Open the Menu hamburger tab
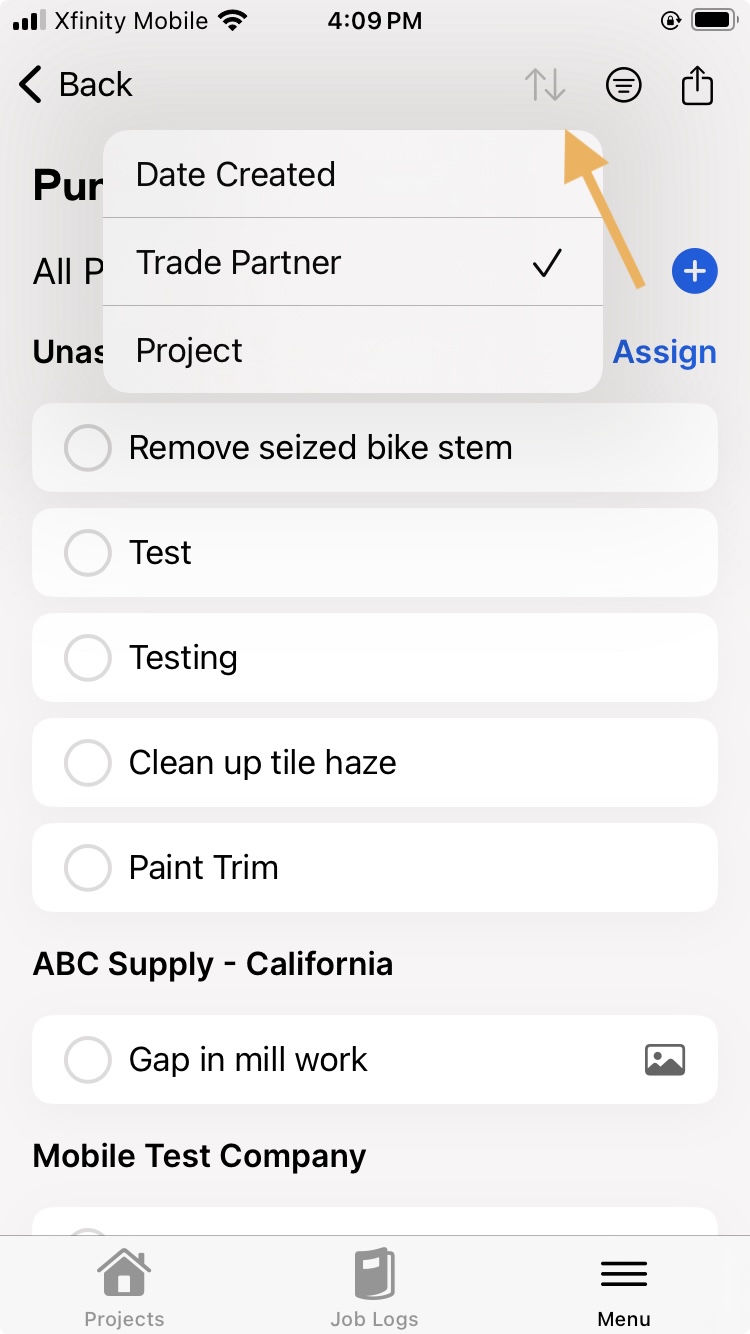 tap(624, 1290)
